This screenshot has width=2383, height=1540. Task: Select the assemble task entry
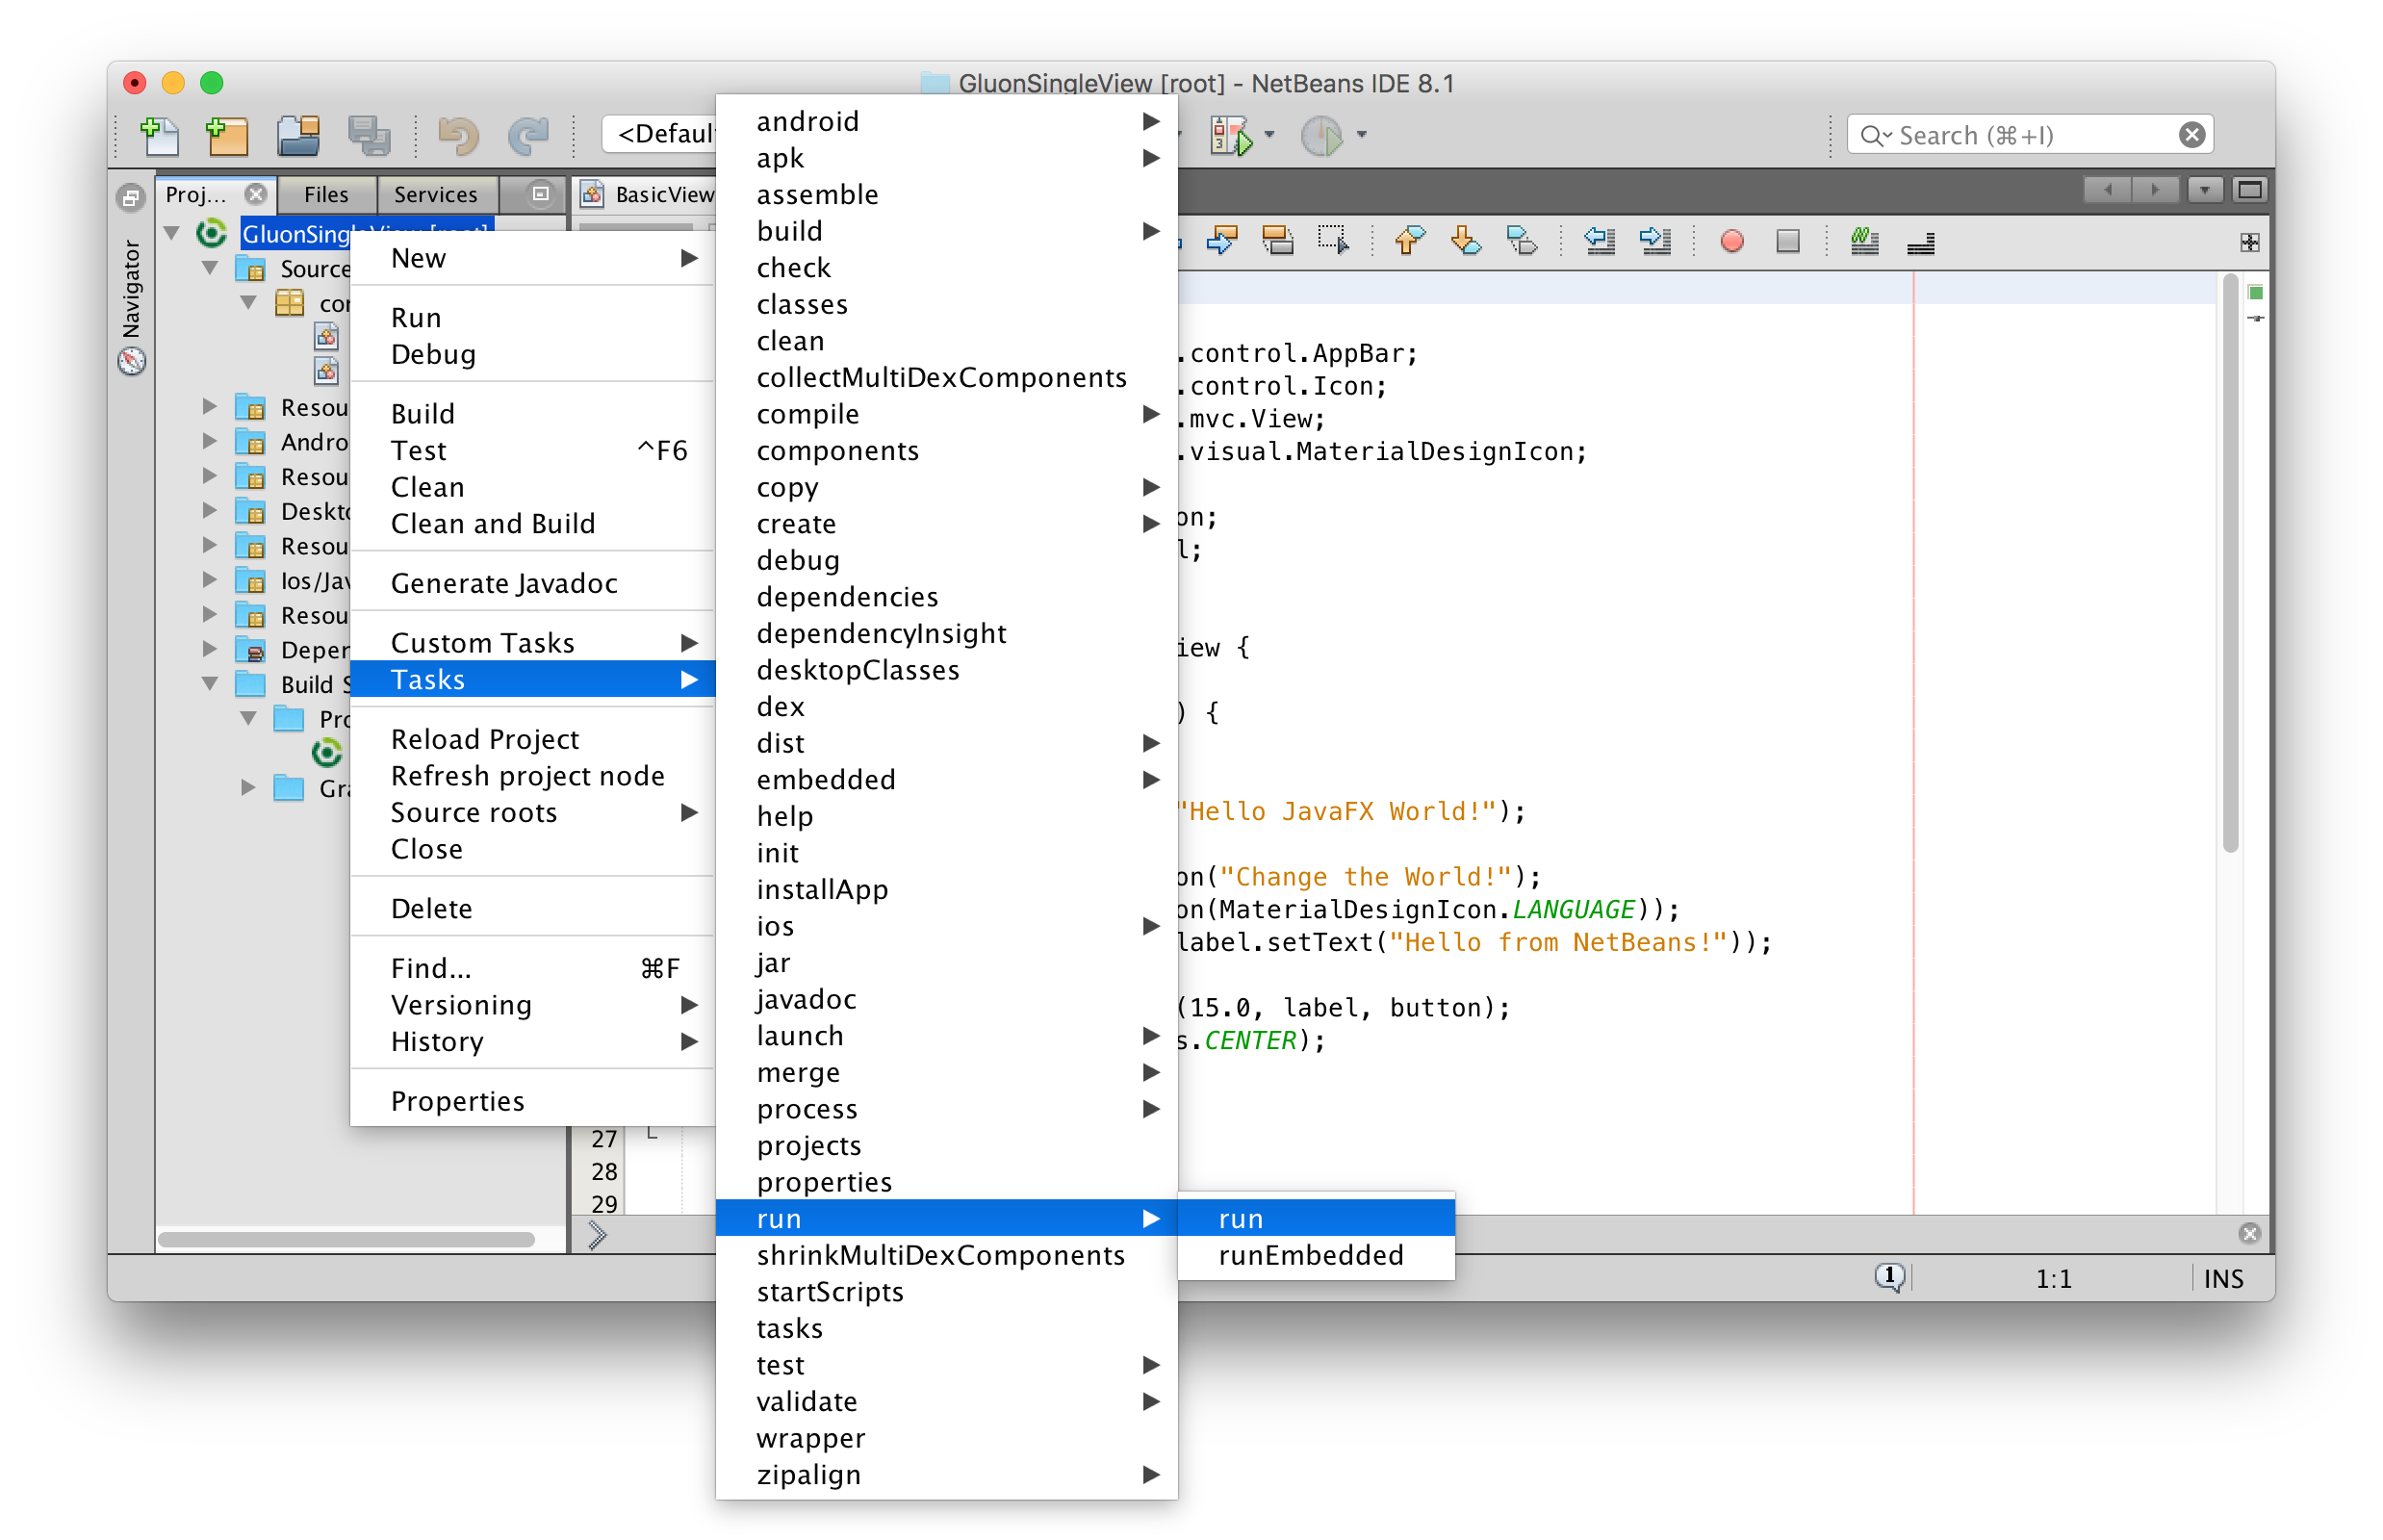tap(946, 194)
